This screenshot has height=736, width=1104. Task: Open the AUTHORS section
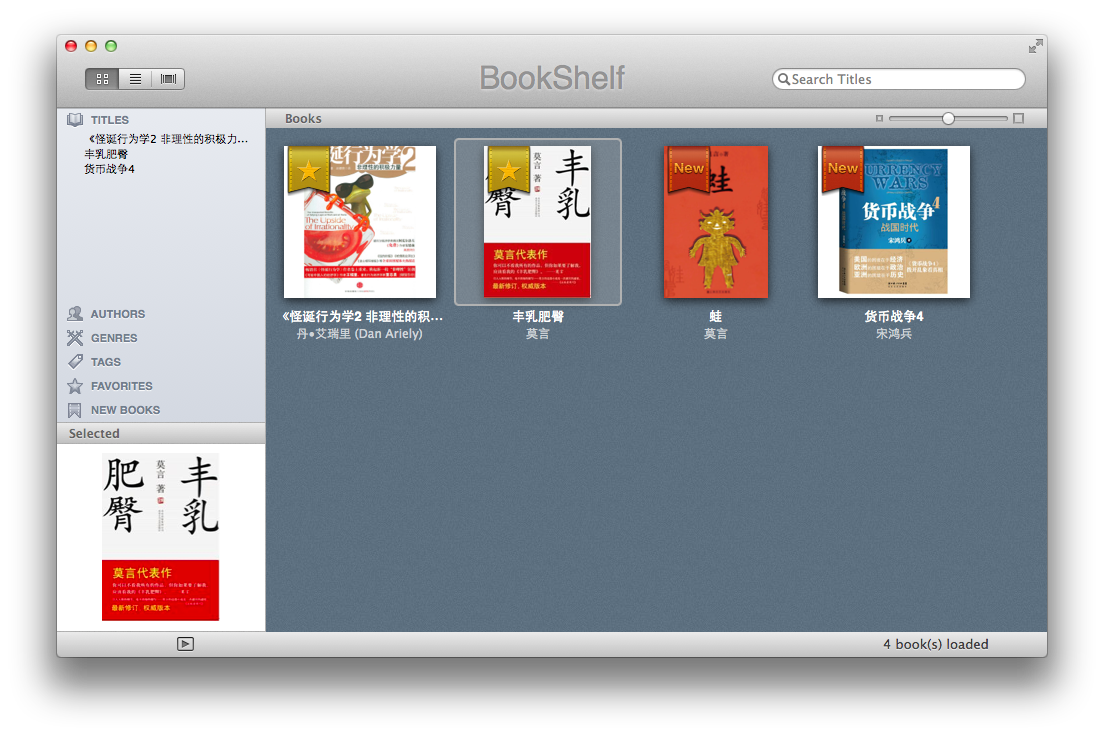[x=118, y=314]
